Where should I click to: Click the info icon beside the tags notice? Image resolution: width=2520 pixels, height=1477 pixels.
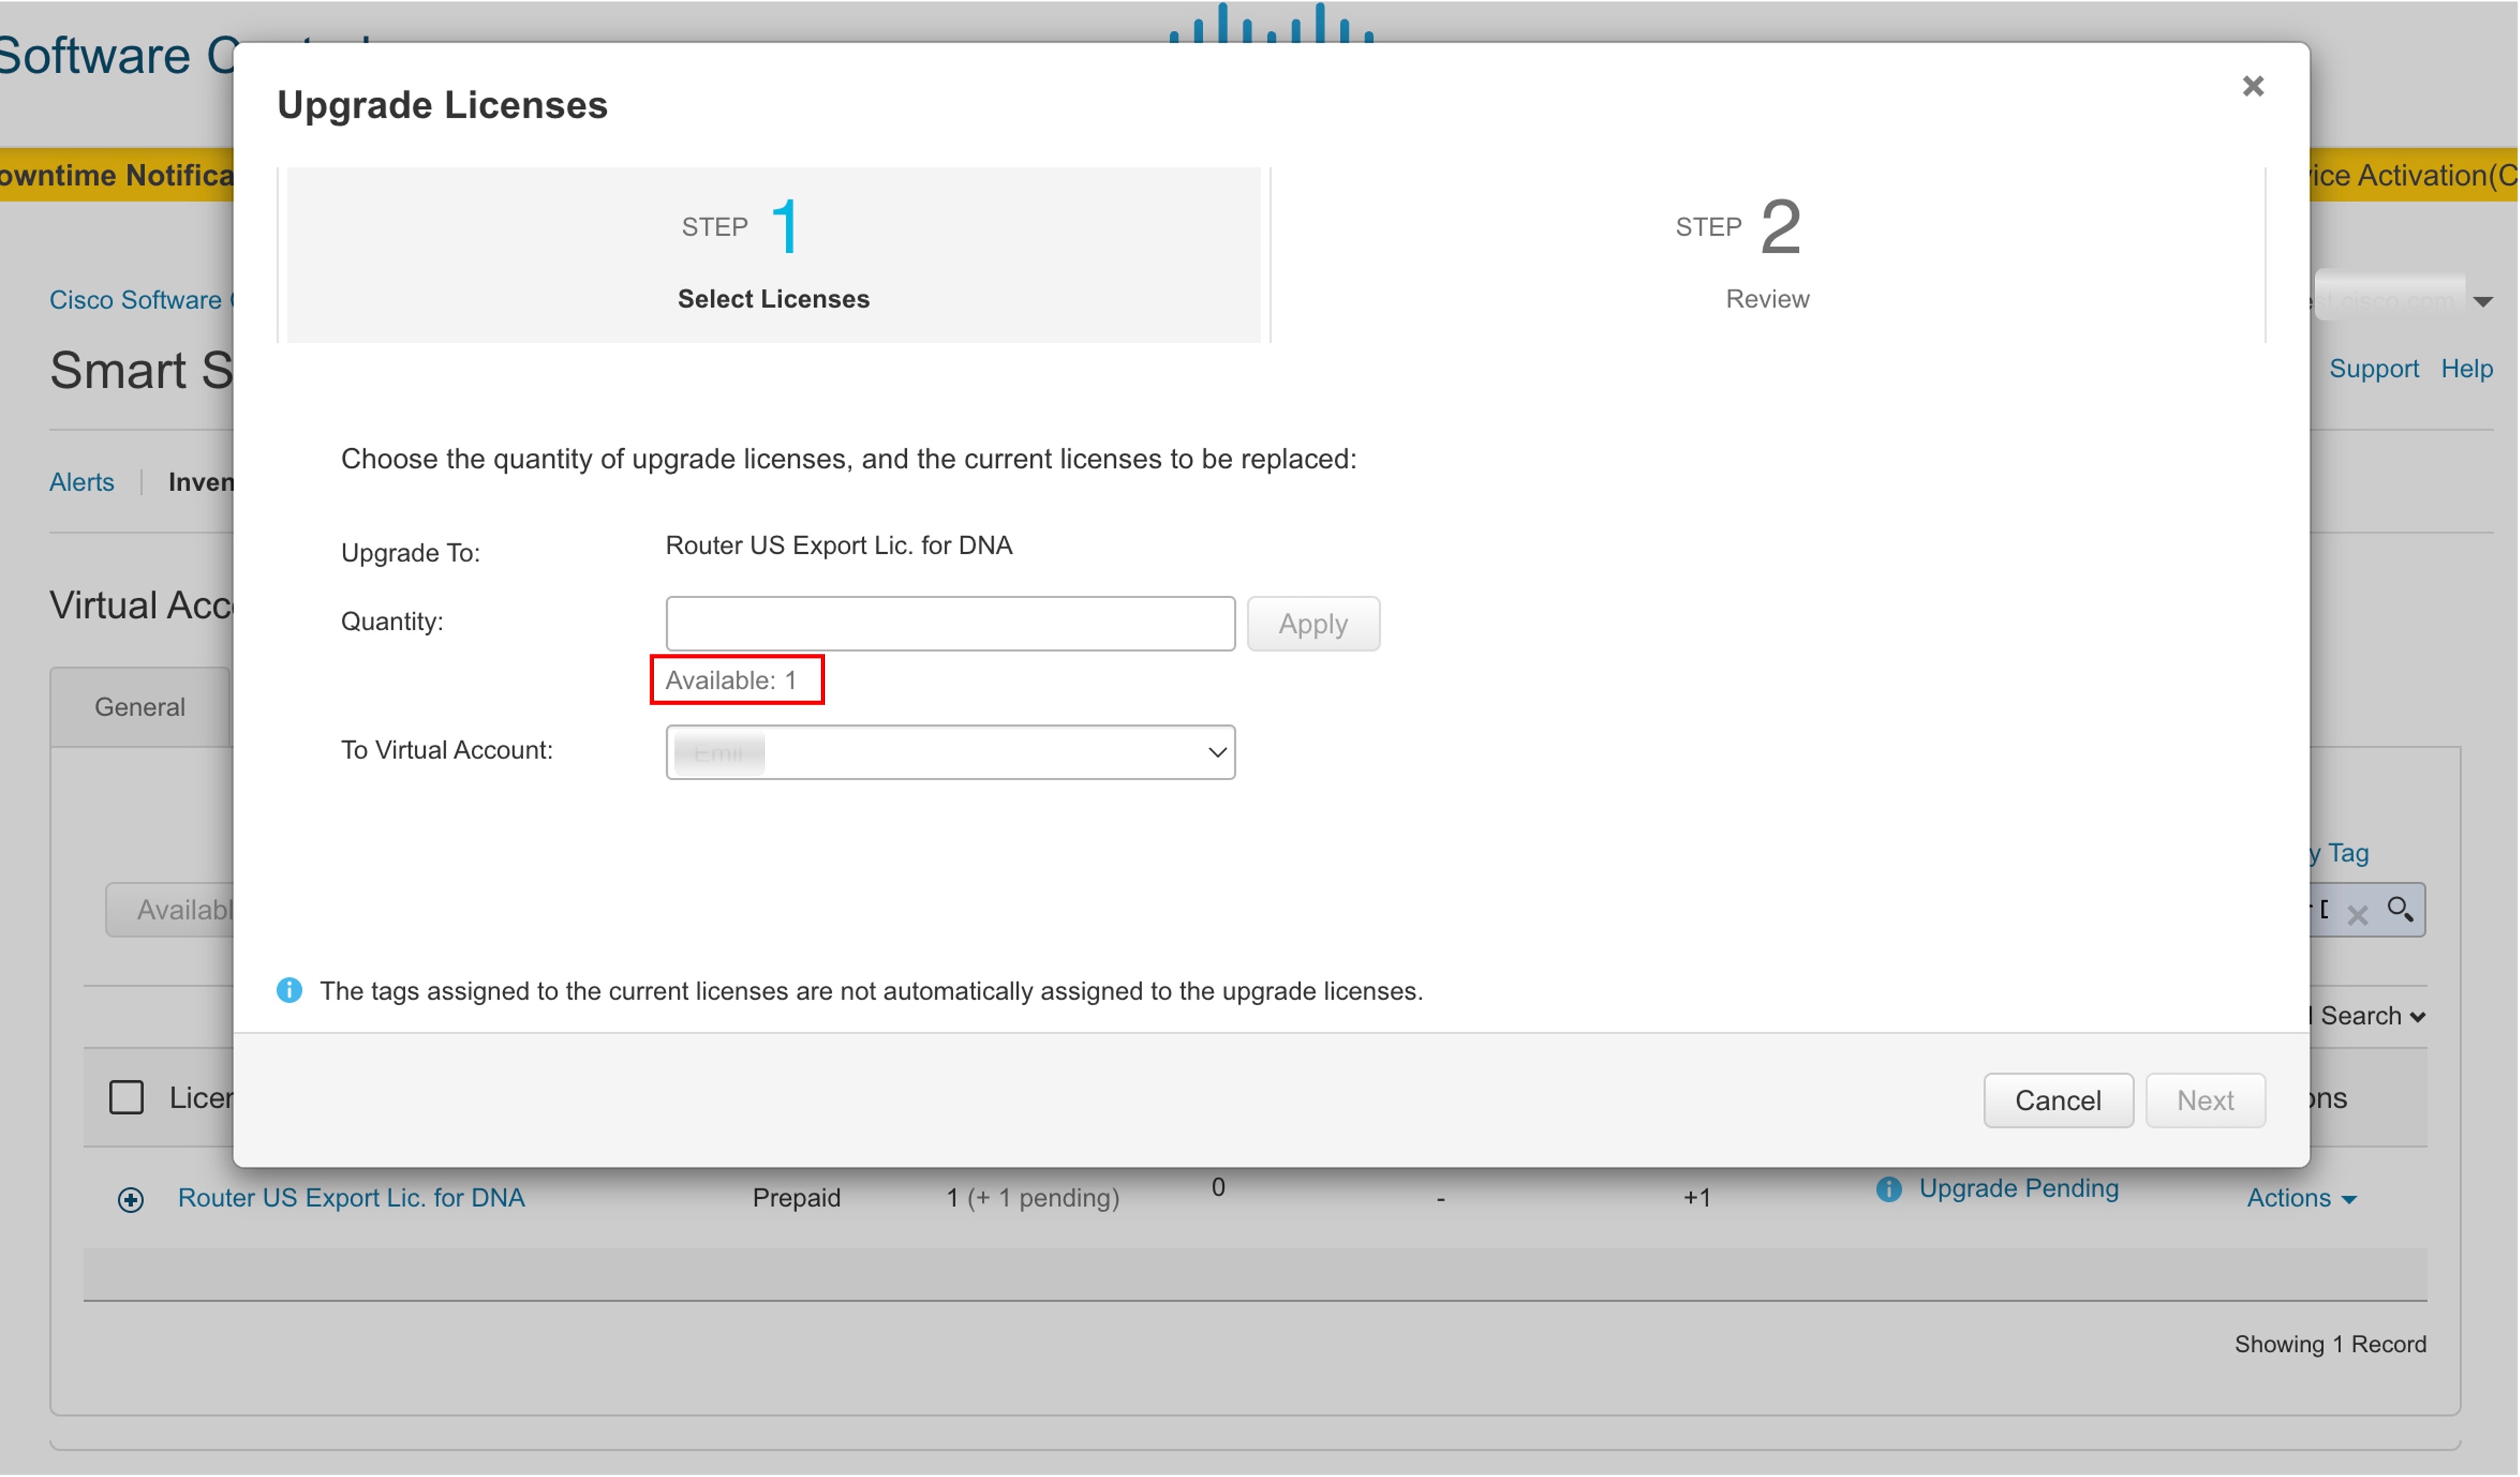coord(289,990)
